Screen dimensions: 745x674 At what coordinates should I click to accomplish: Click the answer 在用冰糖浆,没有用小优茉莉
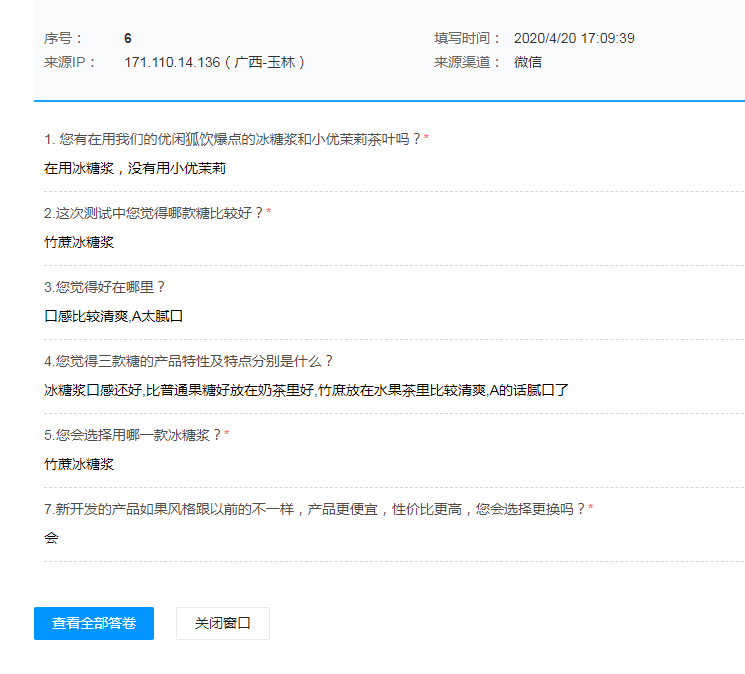pos(135,168)
